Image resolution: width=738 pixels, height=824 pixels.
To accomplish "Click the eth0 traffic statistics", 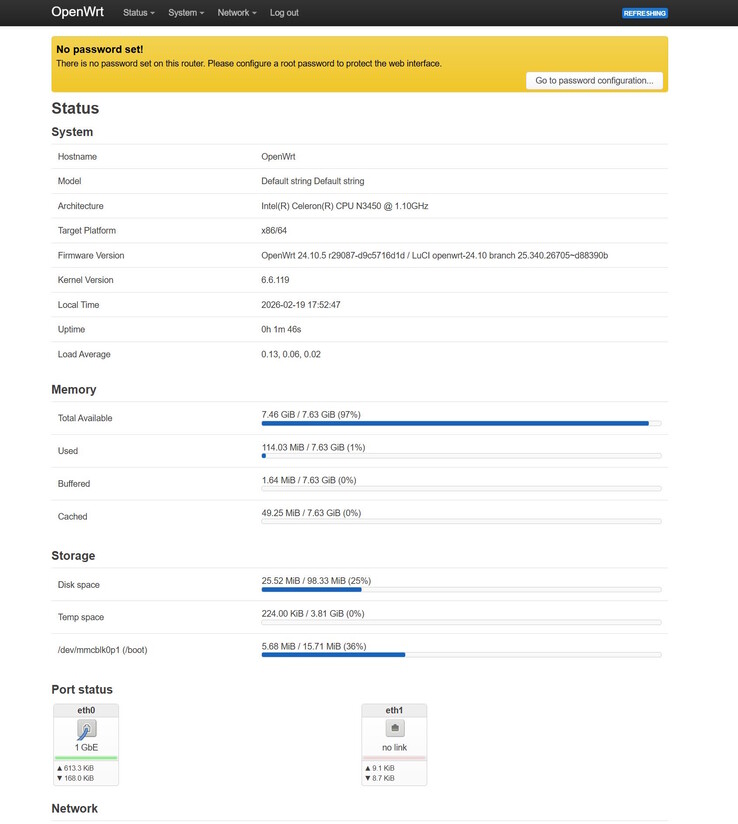I will tap(78, 772).
